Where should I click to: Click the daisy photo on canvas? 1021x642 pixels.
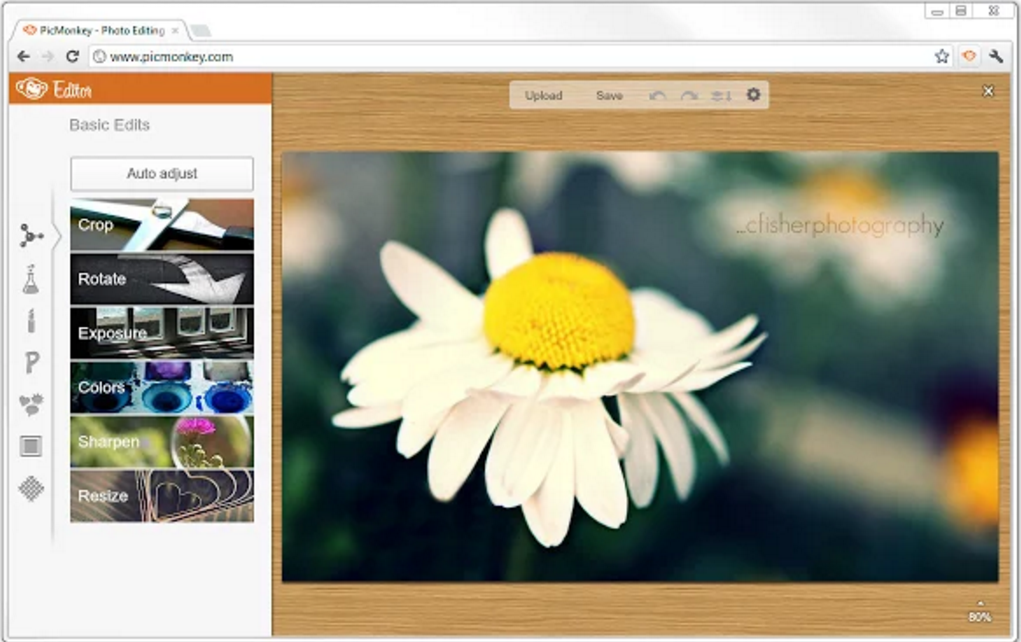[x=639, y=367]
